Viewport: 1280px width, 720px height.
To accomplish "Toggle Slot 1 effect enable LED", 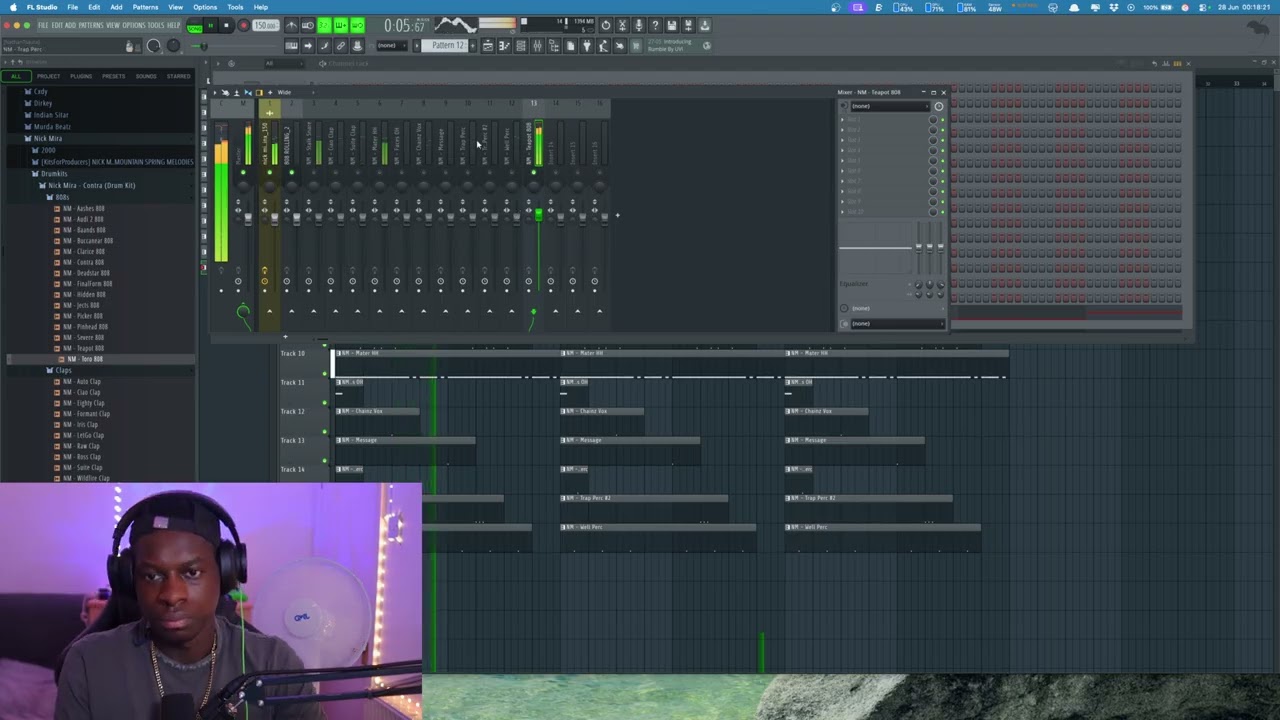I will point(942,119).
